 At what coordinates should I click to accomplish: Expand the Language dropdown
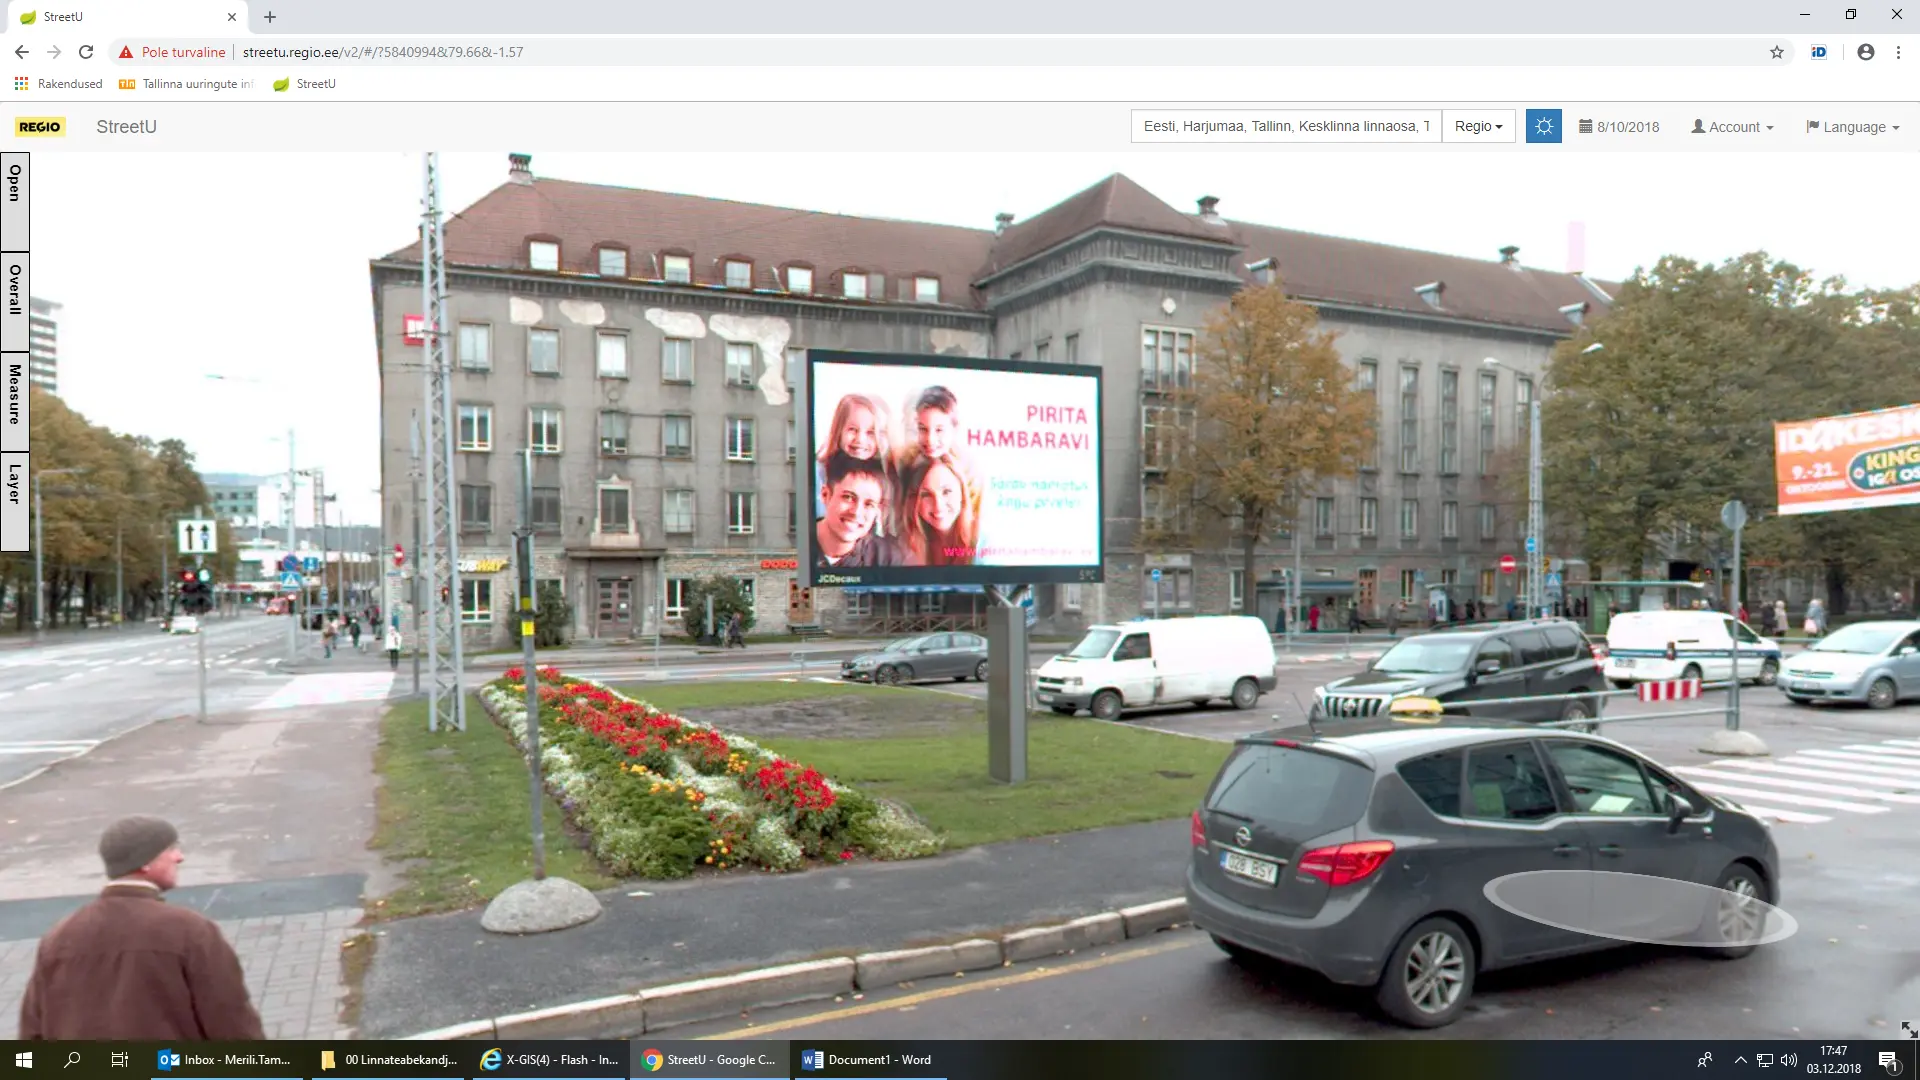click(x=1852, y=127)
